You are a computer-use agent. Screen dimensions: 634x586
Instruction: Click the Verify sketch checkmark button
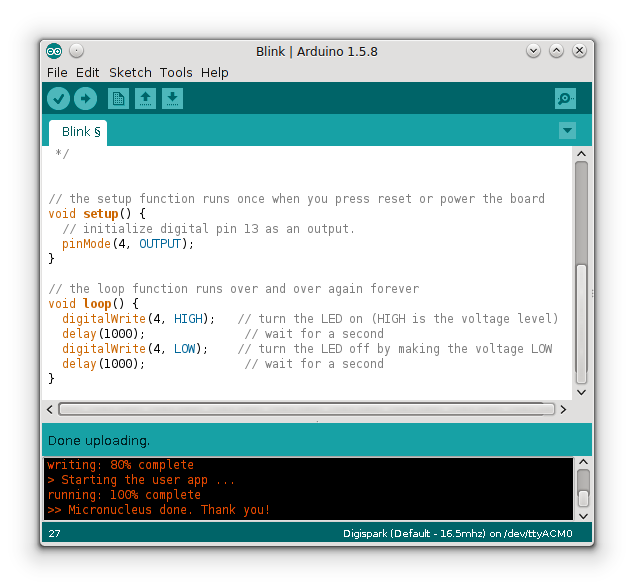59,99
